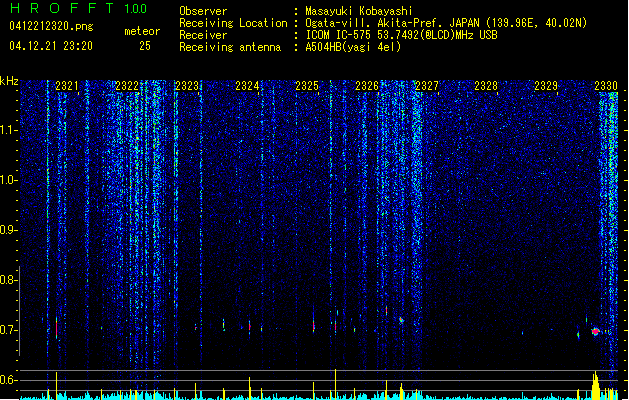This screenshot has height=400, width=629.
Task: Click the observer name Masayuki Kobayashi
Action: pyautogui.click(x=359, y=11)
